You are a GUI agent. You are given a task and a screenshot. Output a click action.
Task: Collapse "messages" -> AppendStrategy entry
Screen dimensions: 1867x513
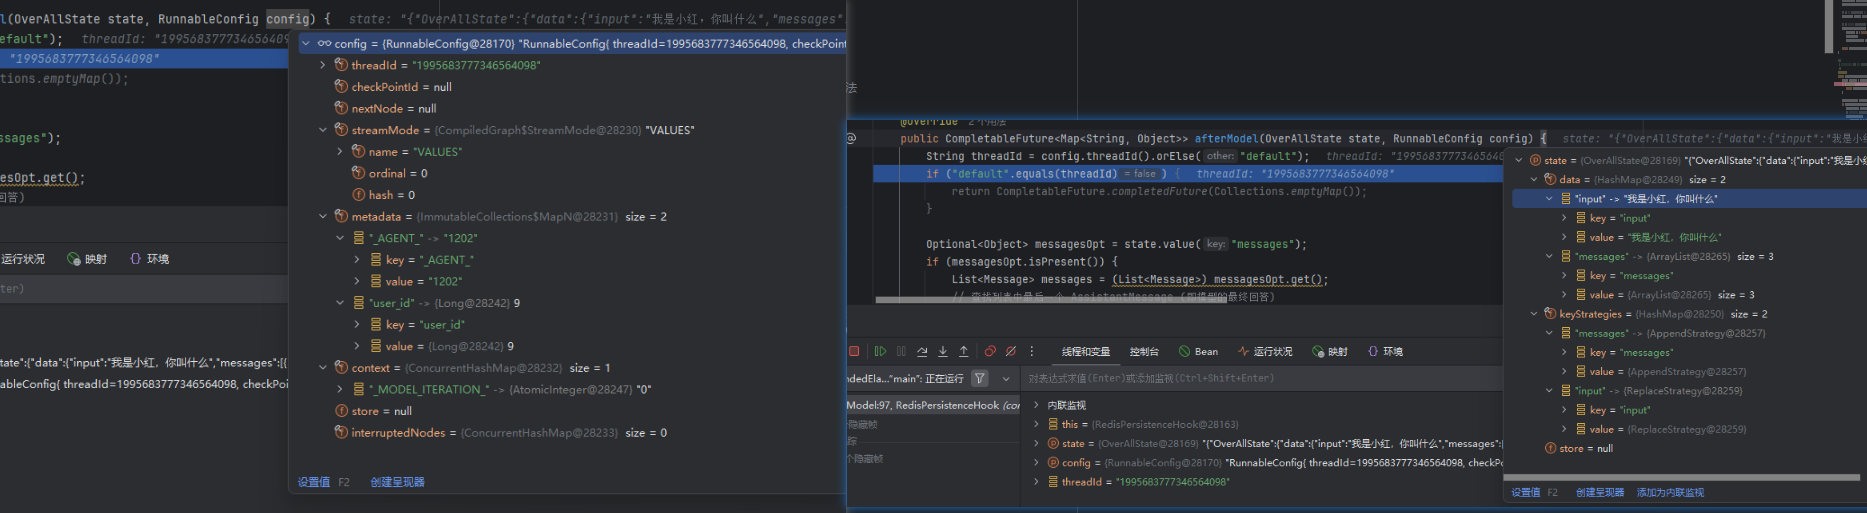click(x=1549, y=334)
